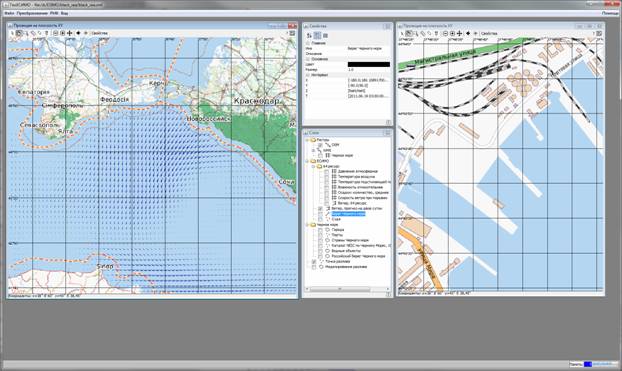Image resolution: width=622 pixels, height=371 pixels.
Task: Click the black color swatch in properties panel
Action: pos(369,64)
